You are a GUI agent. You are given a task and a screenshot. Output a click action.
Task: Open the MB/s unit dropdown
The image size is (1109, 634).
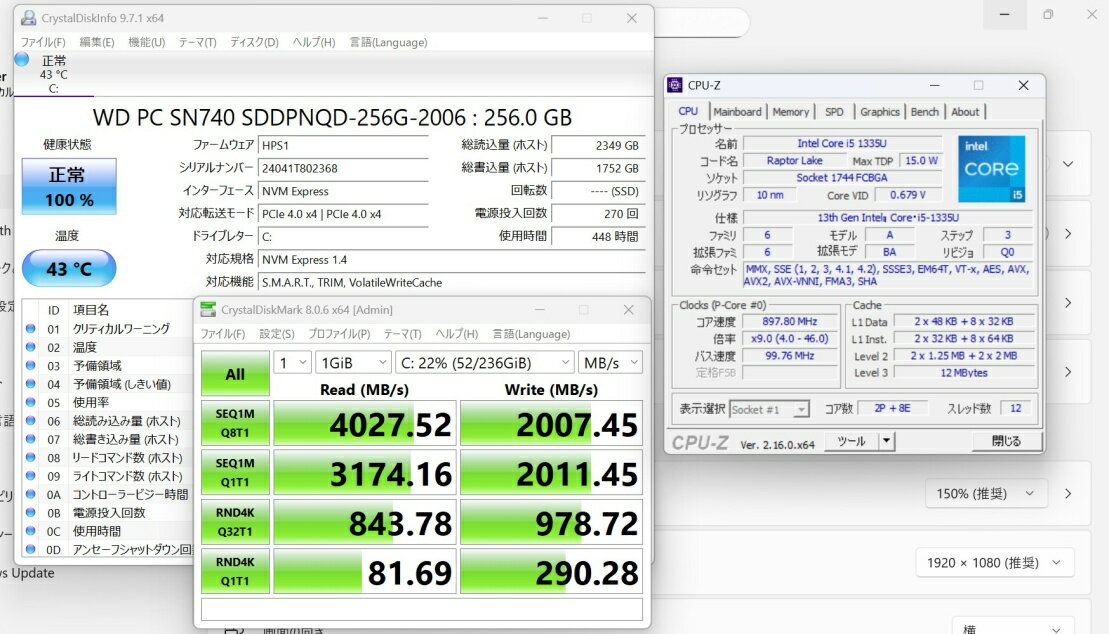(x=609, y=362)
